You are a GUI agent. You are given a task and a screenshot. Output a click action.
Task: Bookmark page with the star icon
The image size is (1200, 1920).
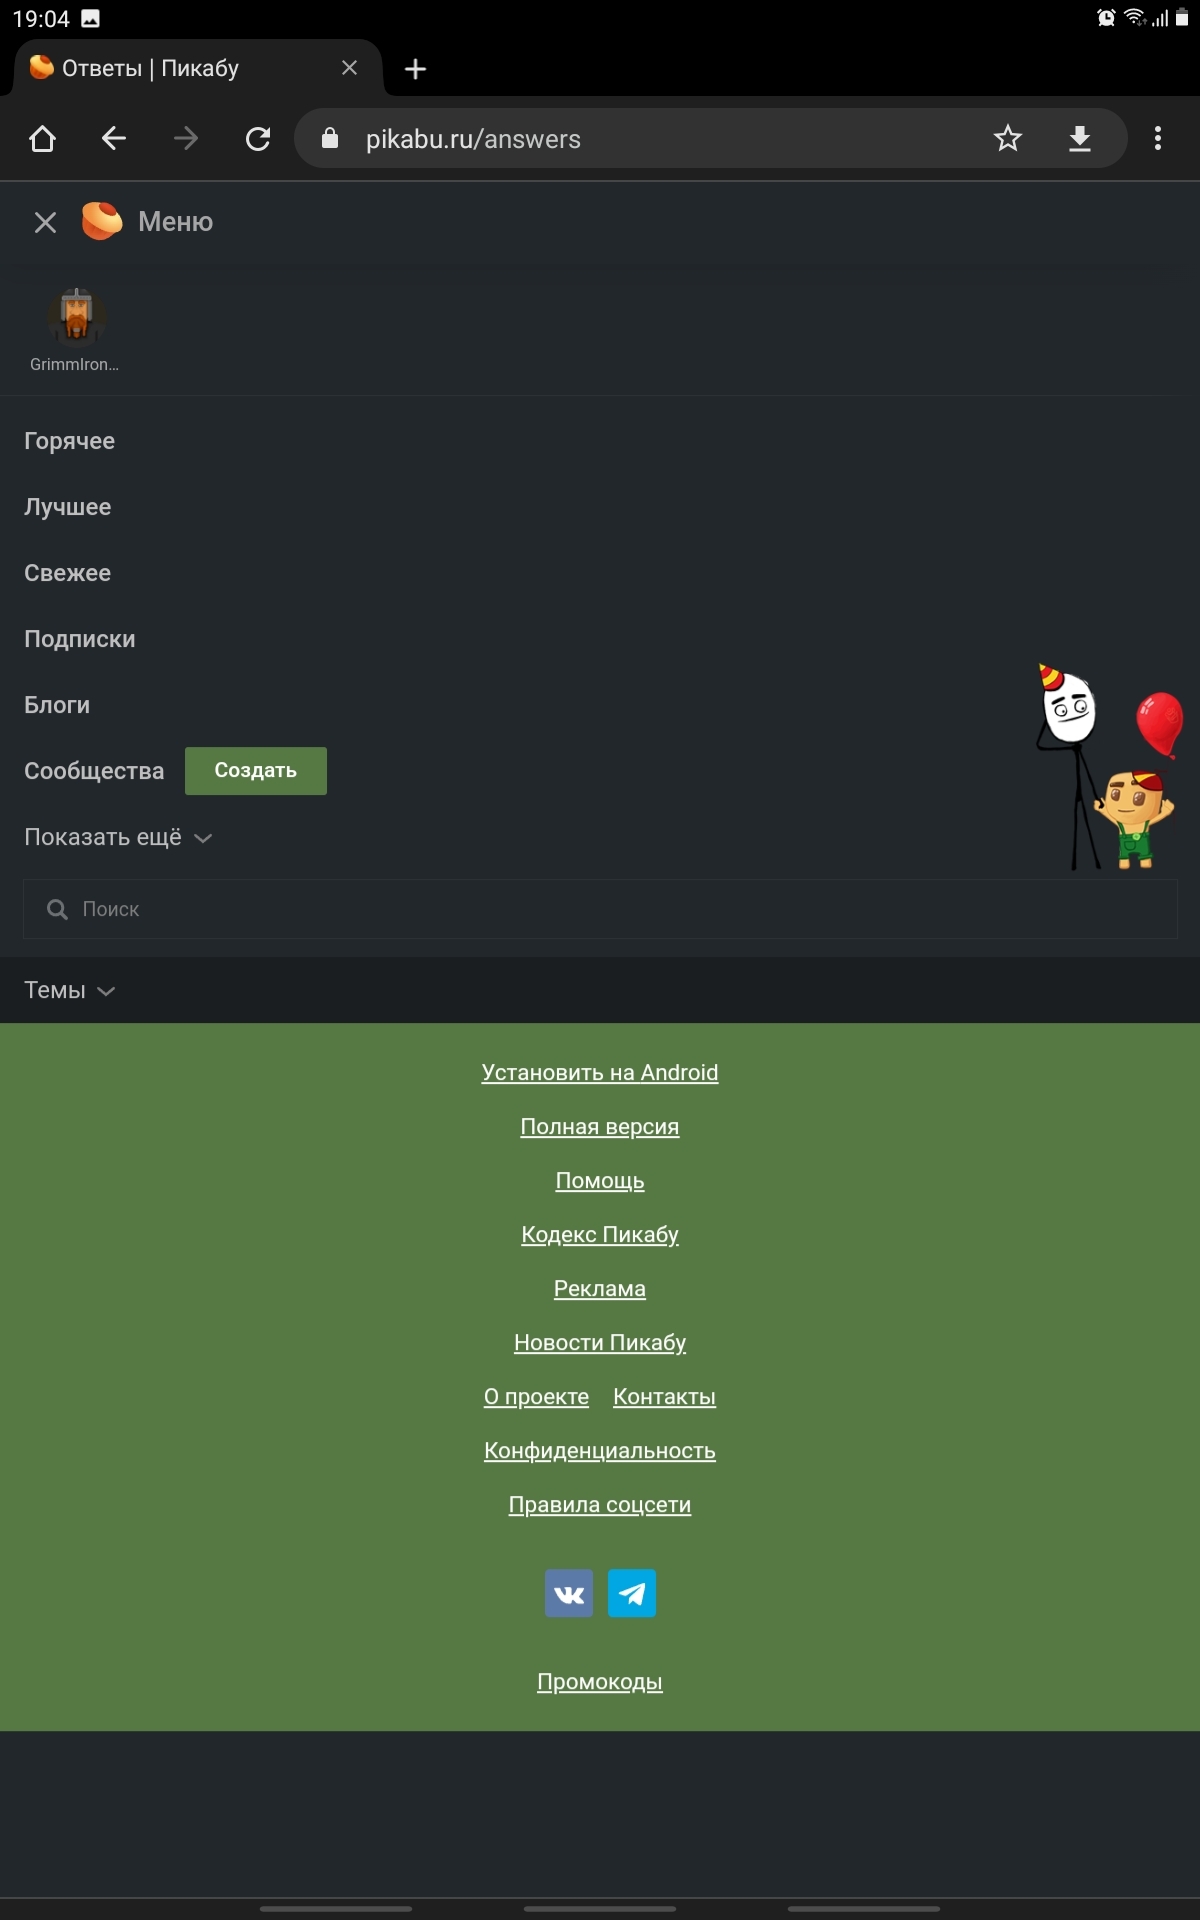tap(1008, 138)
